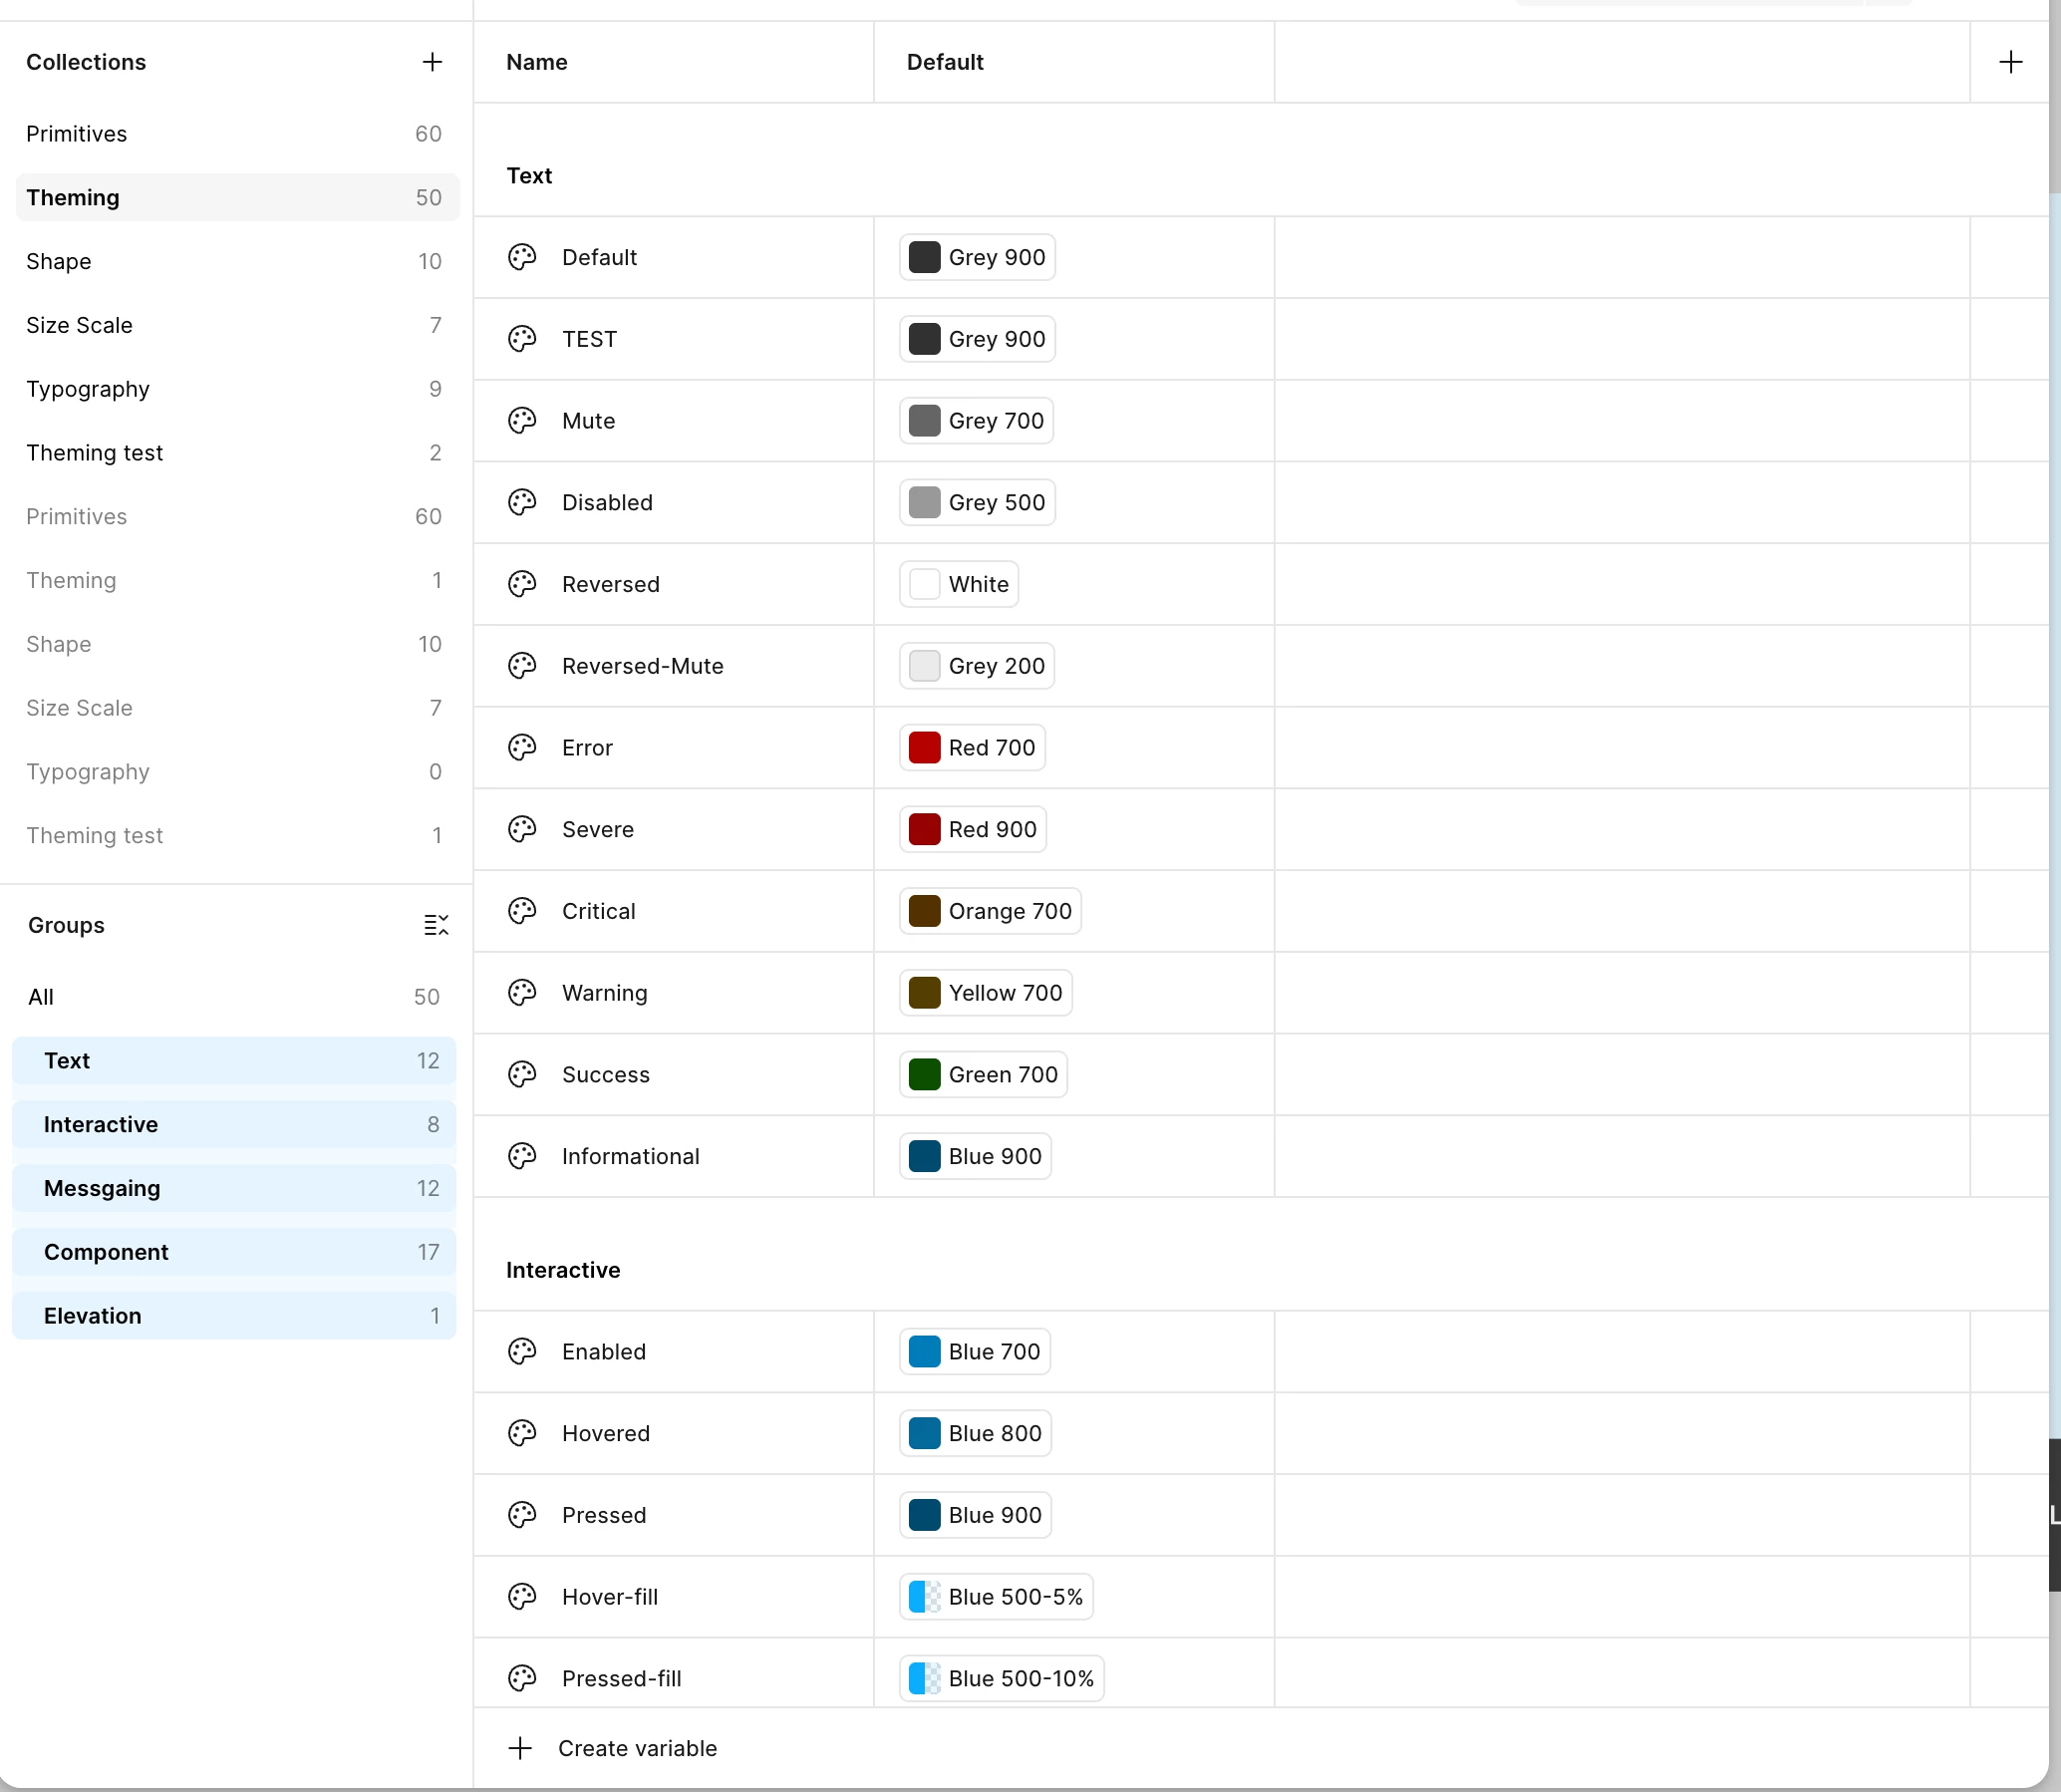The width and height of the screenshot is (2061, 1792).
Task: Click the add variable mode plus icon
Action: [x=2010, y=62]
